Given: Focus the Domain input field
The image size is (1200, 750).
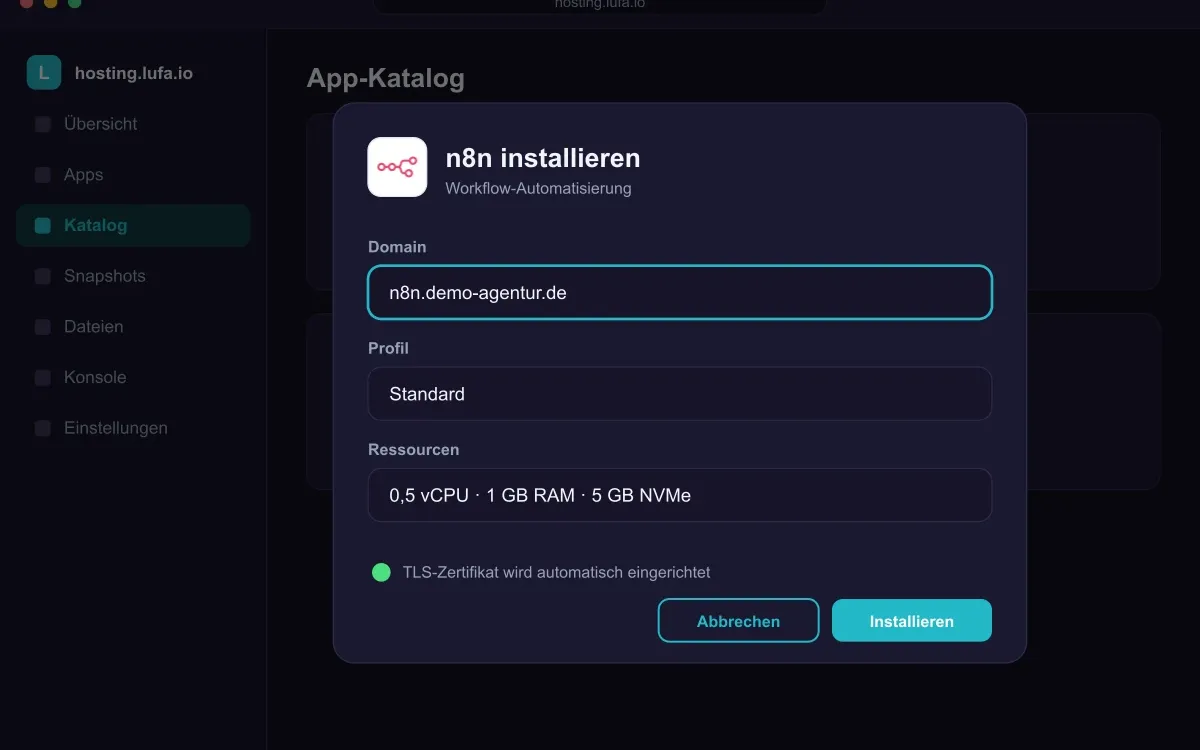Looking at the screenshot, I should pyautogui.click(x=680, y=293).
